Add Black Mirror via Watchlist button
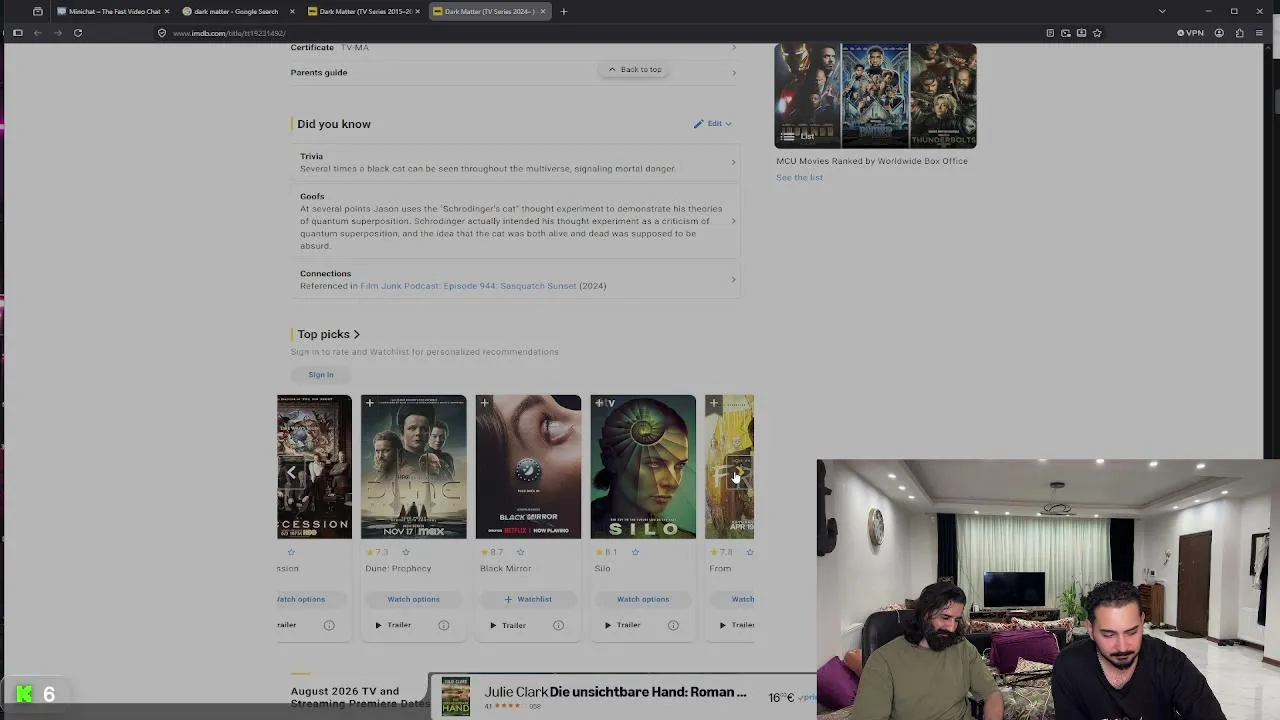Image resolution: width=1280 pixels, height=720 pixels. point(528,599)
